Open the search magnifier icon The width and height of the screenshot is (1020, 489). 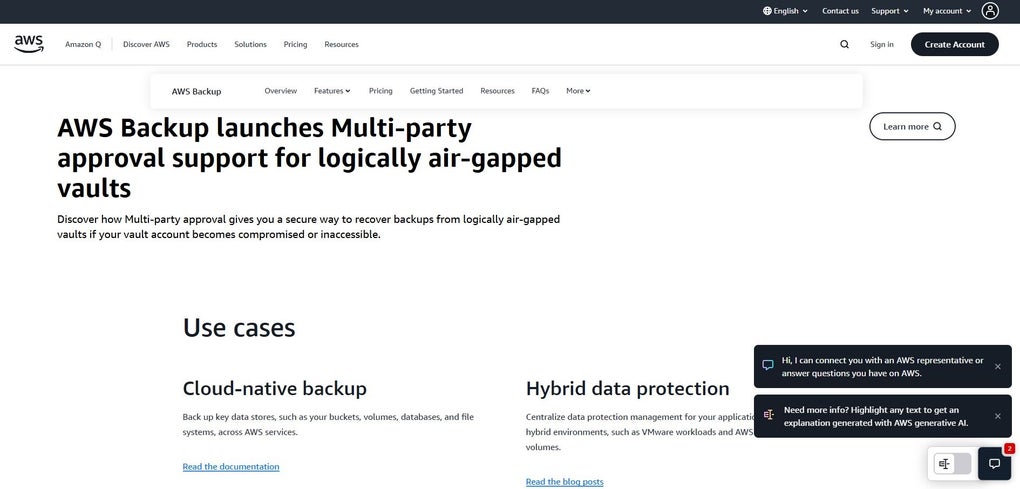[x=844, y=44]
